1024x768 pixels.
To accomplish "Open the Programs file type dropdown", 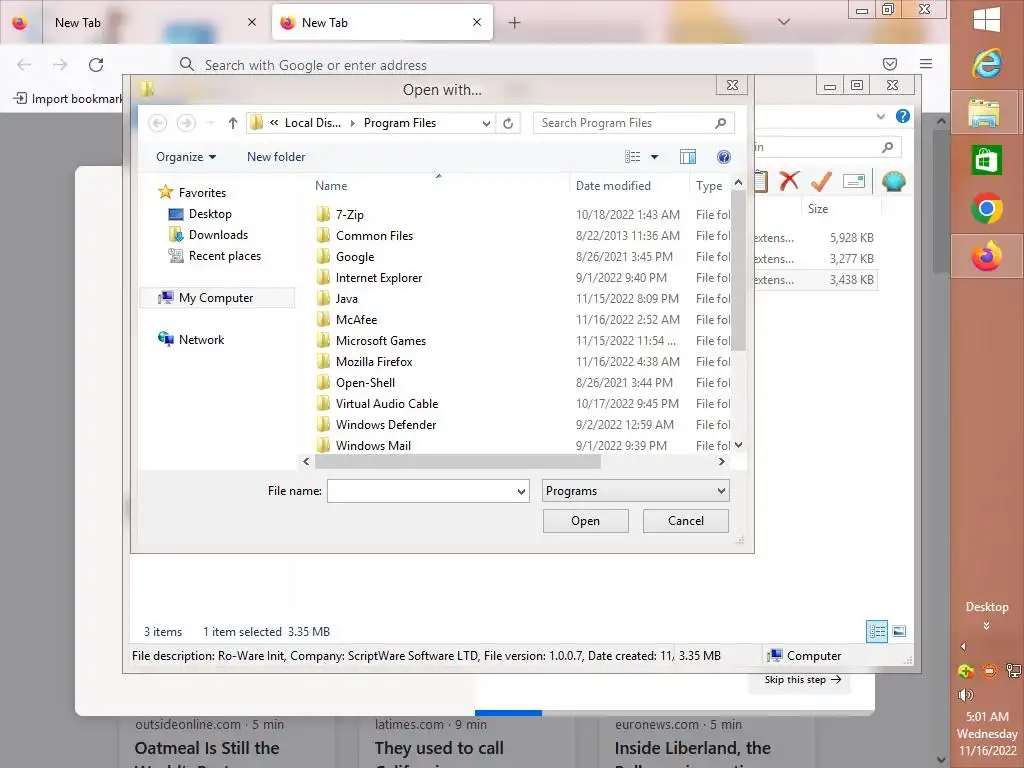I will (721, 491).
